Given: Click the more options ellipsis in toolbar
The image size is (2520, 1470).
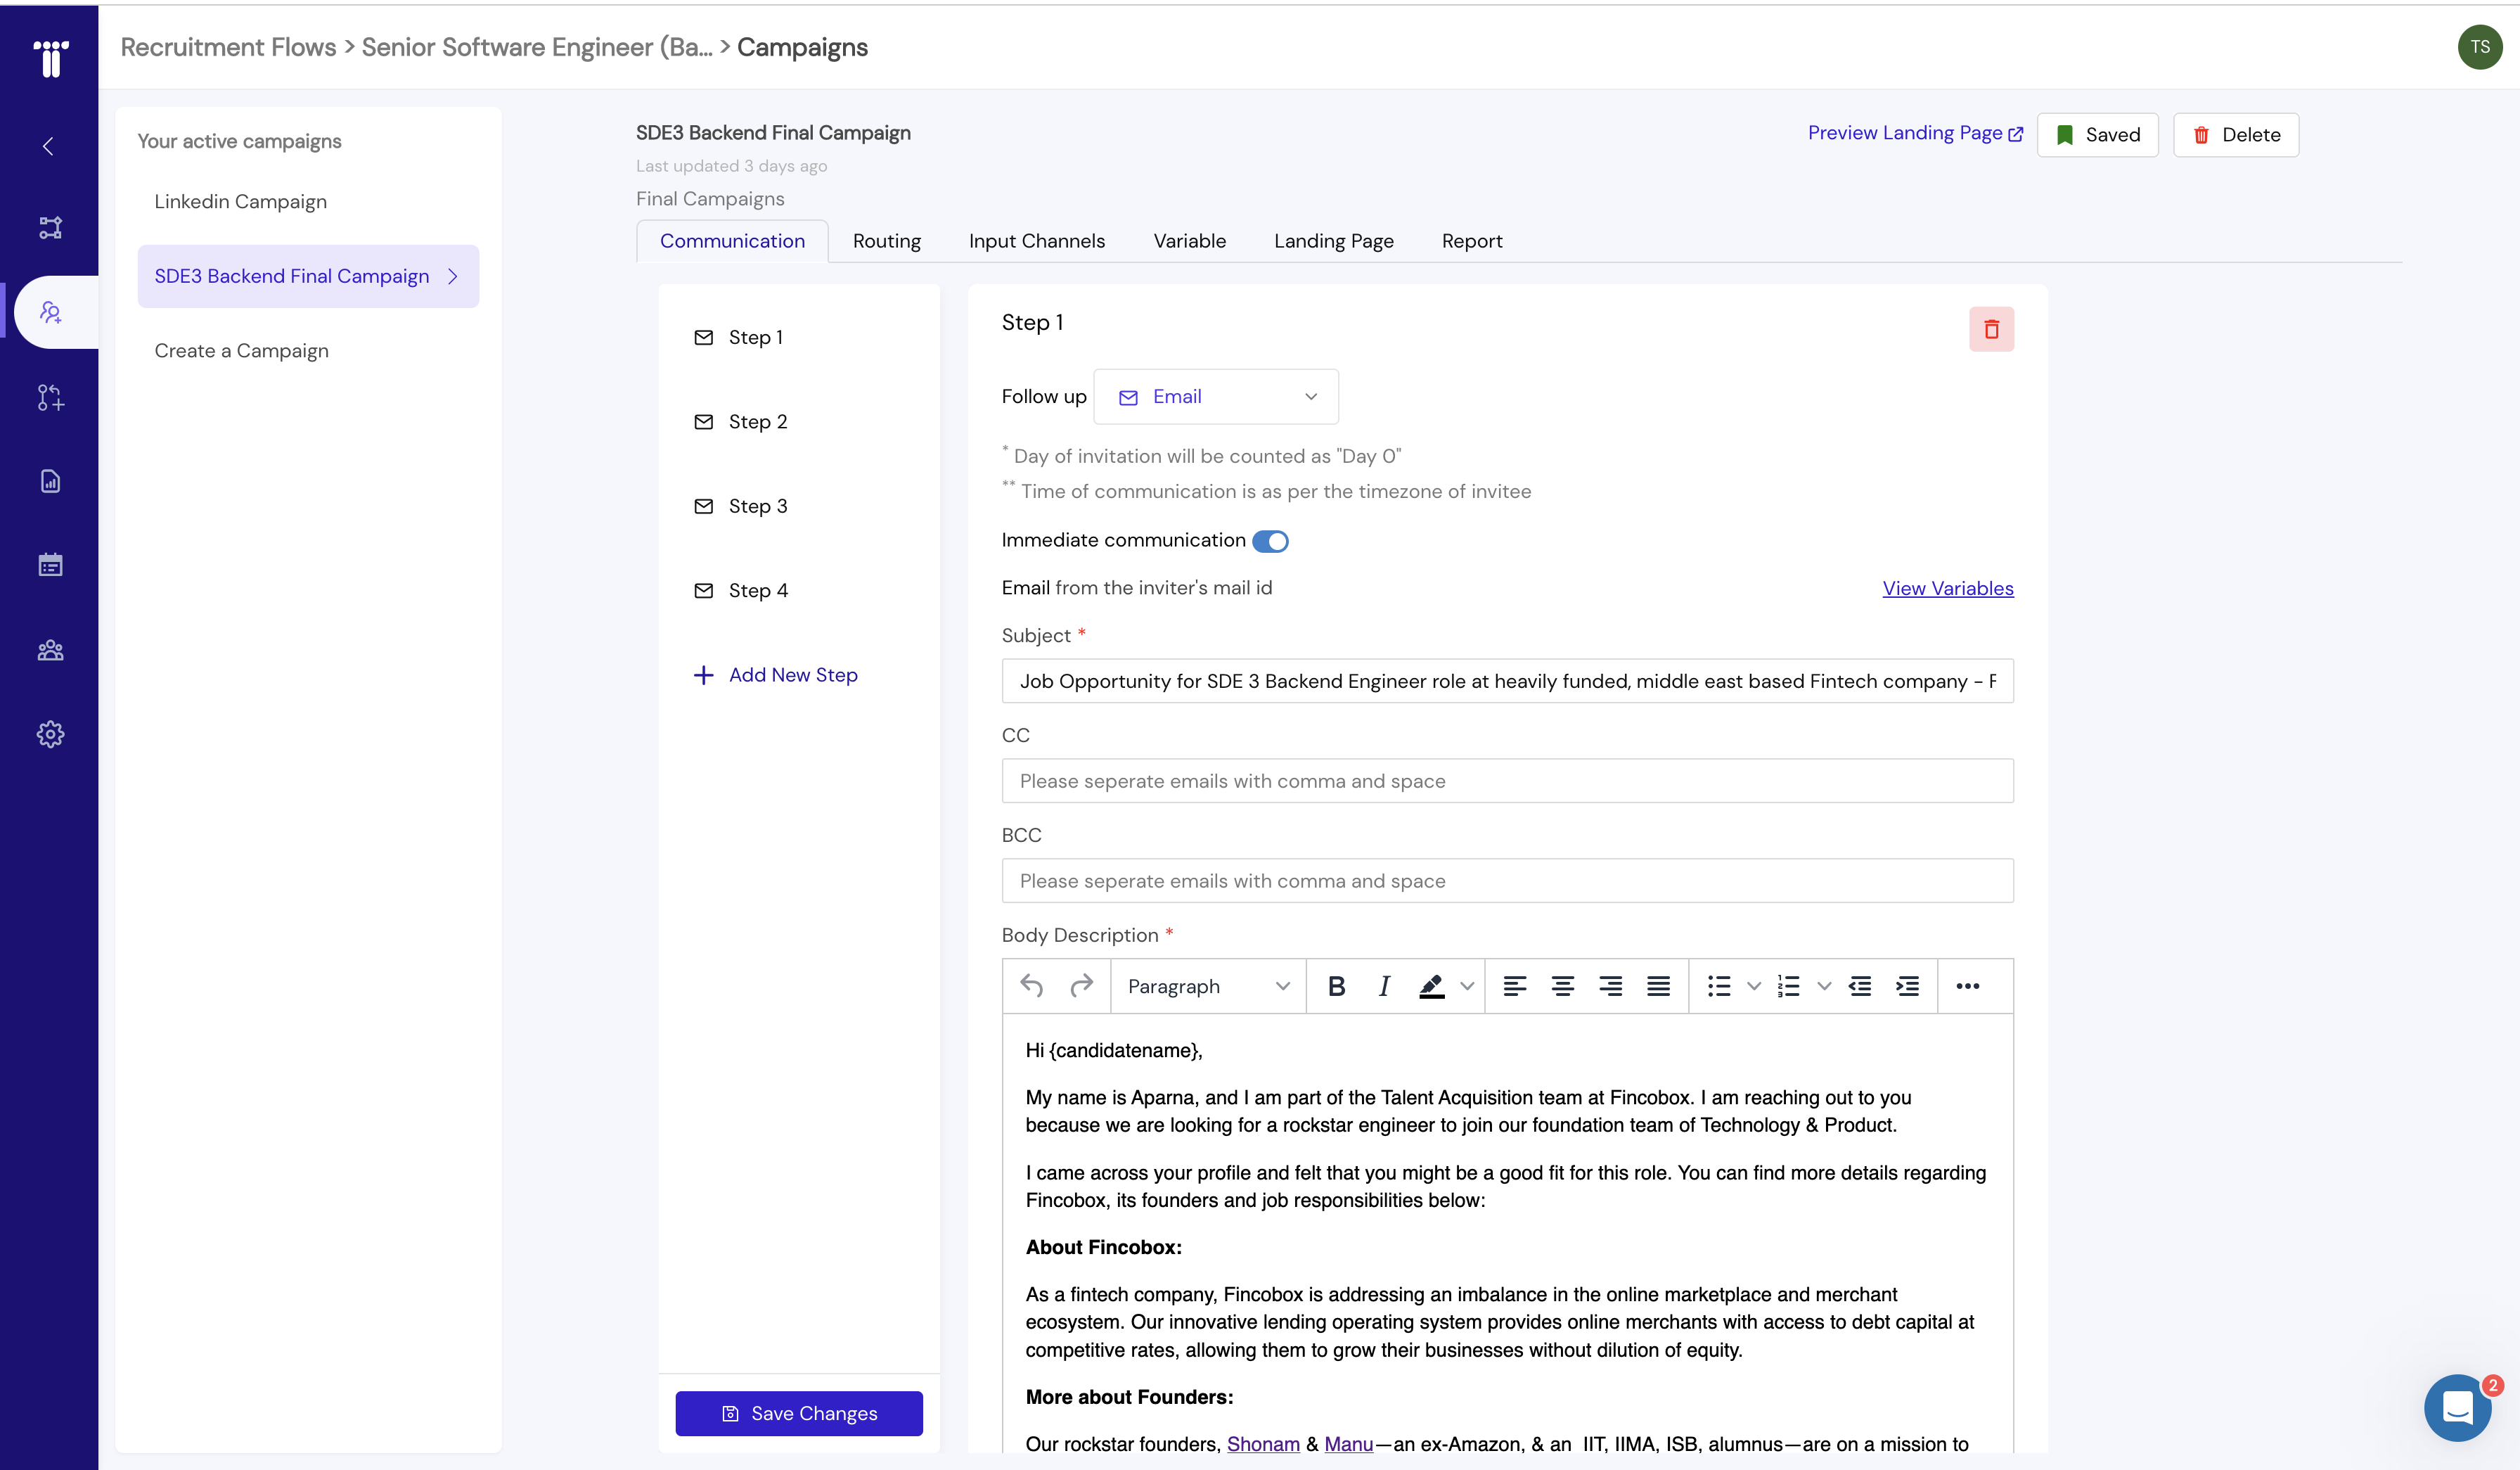Looking at the screenshot, I should point(1967,986).
